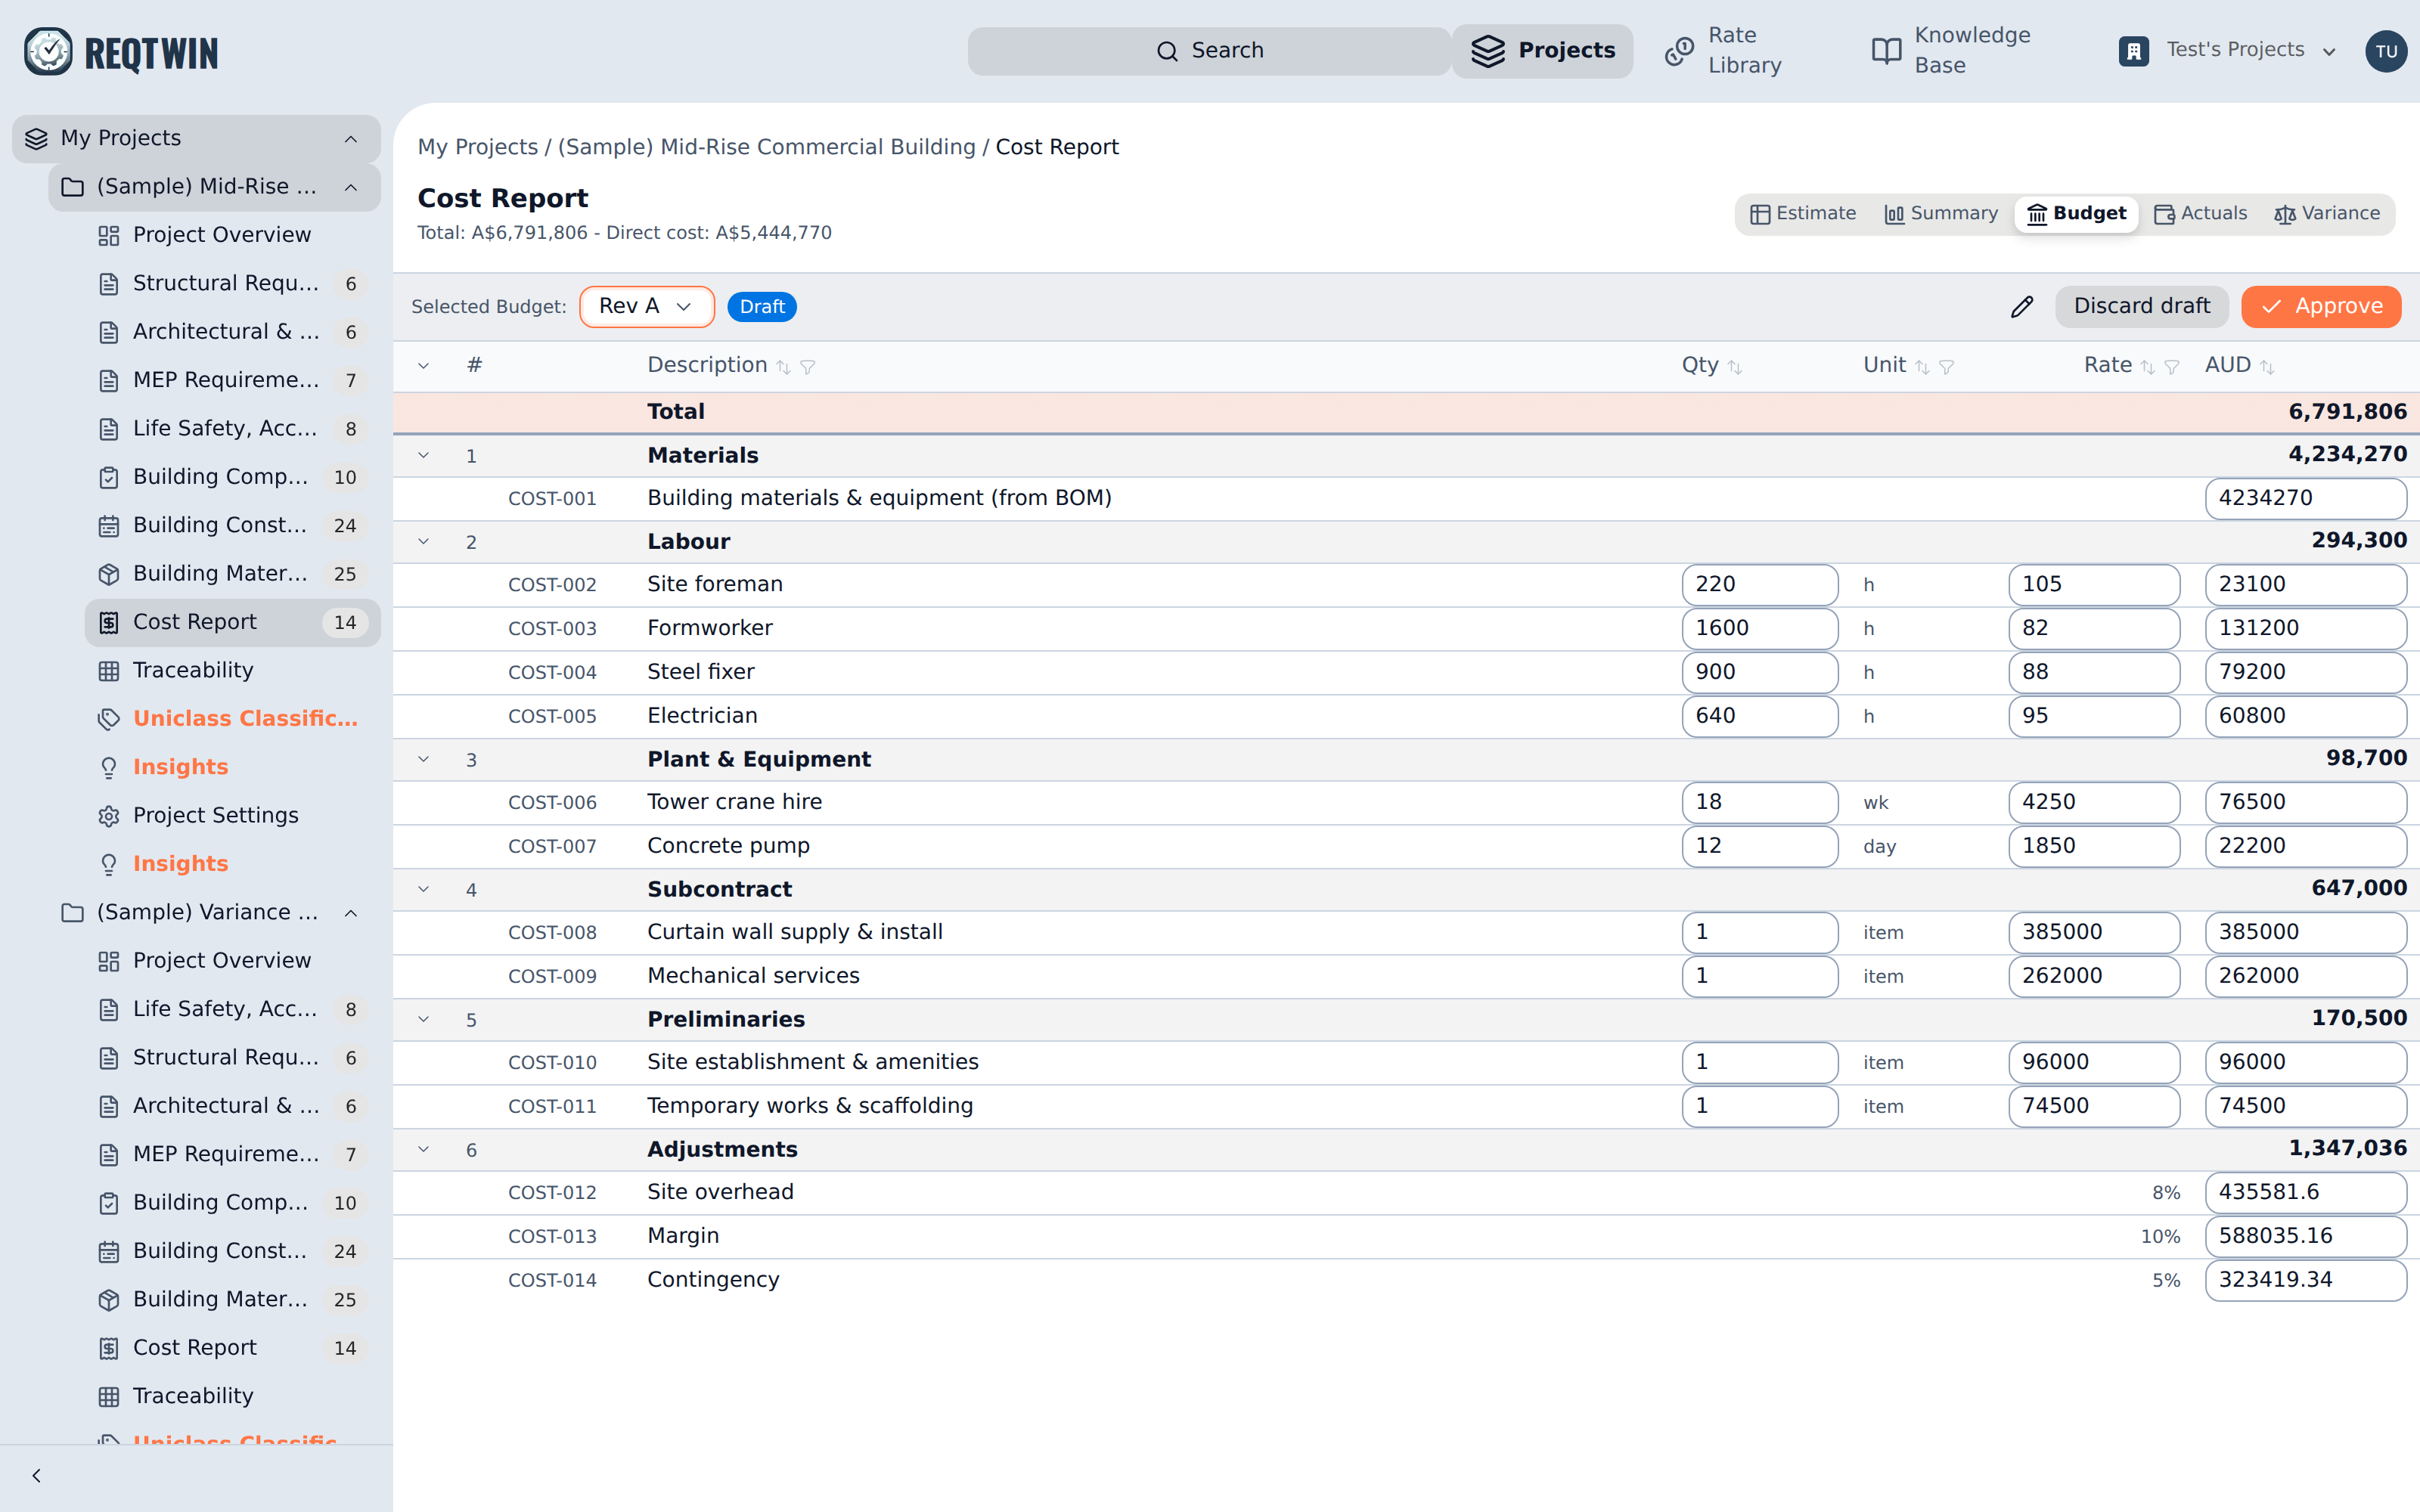Viewport: 2420px width, 1512px height.
Task: Open Structural Requirements under Mid-Rise project
Action: coord(232,284)
